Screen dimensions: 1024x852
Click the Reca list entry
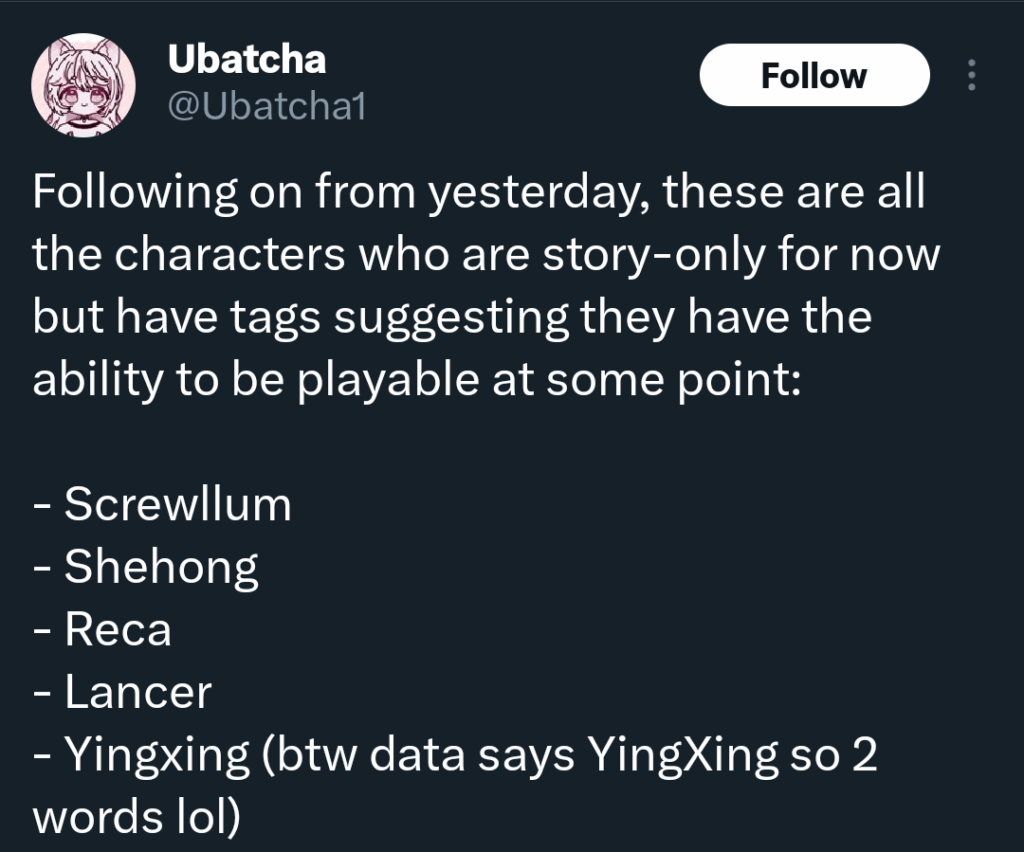coord(118,630)
